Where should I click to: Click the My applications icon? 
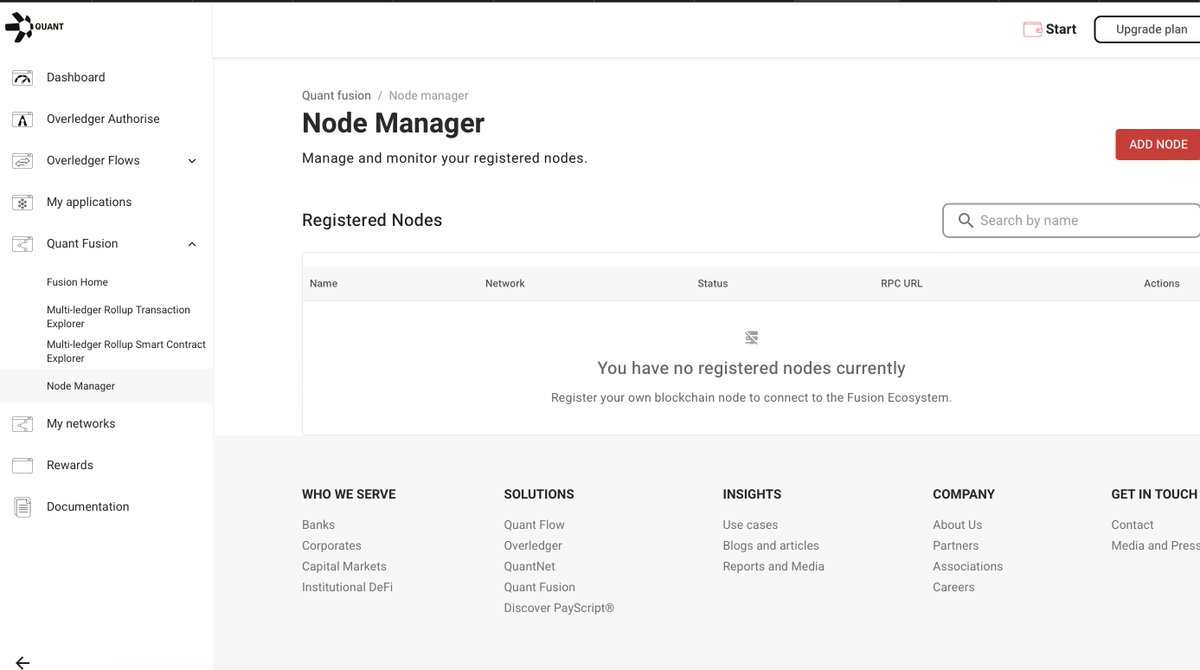pyautogui.click(x=22, y=203)
